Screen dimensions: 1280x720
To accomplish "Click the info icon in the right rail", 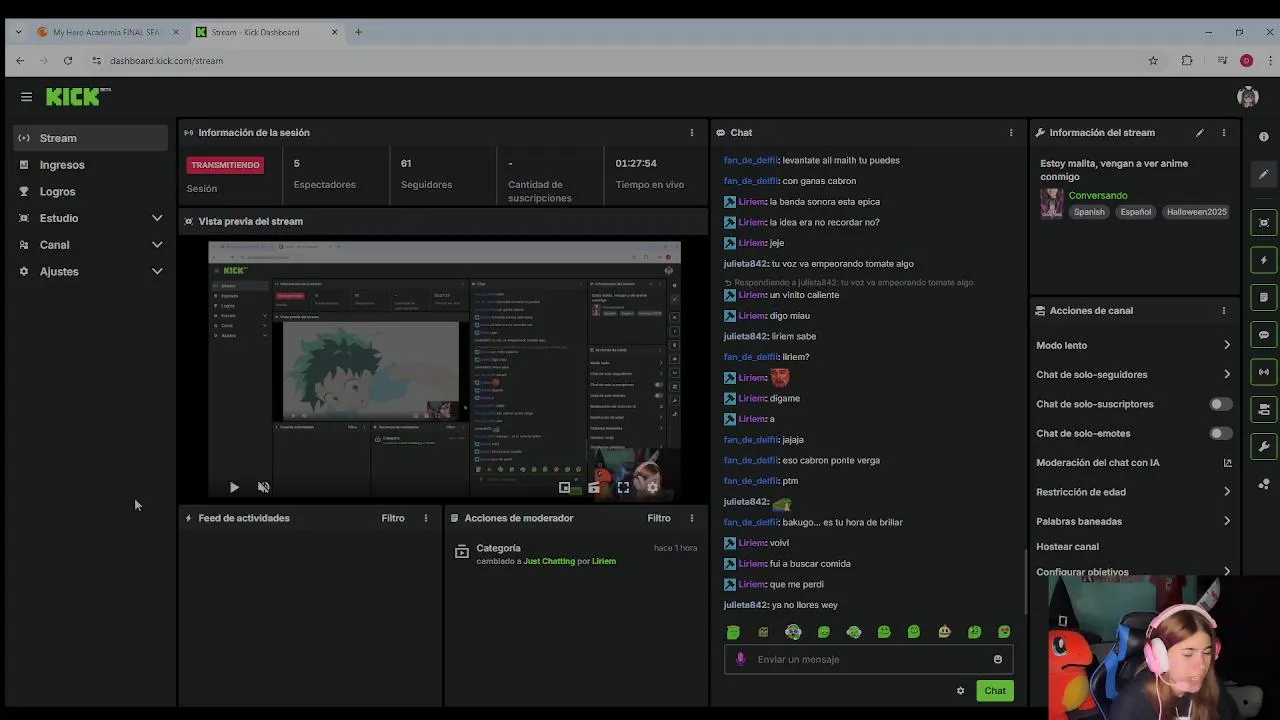I will [1264, 137].
